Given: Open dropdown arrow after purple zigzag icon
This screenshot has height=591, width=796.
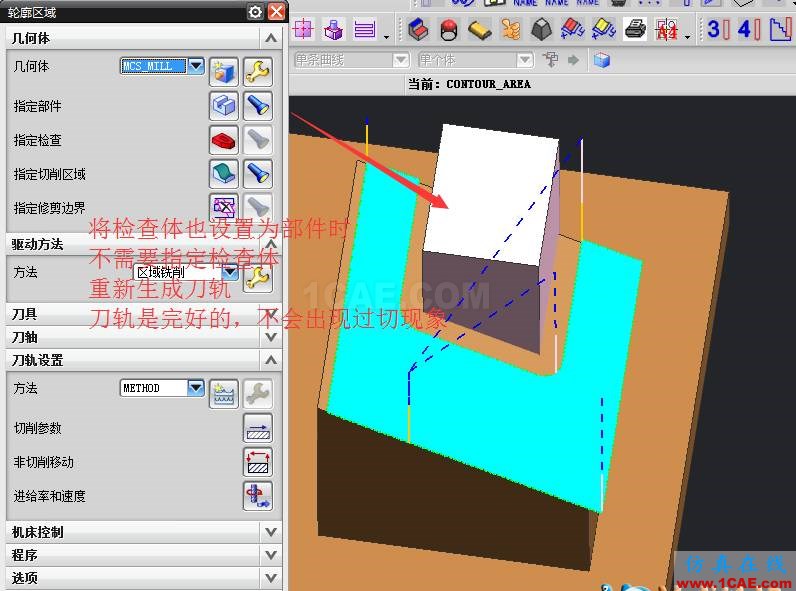Looking at the screenshot, I should (x=386, y=37).
